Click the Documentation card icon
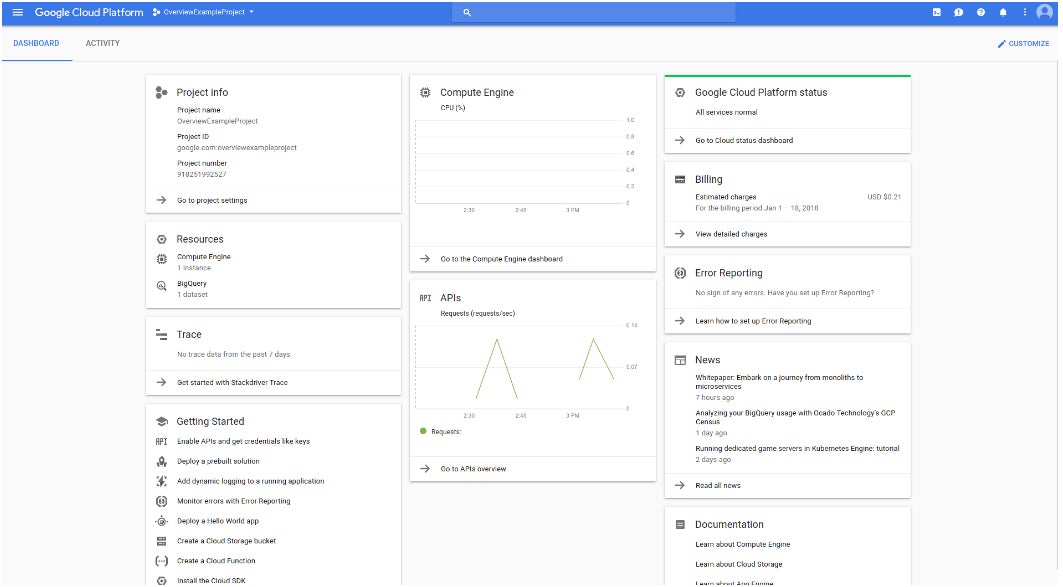 [x=680, y=525]
